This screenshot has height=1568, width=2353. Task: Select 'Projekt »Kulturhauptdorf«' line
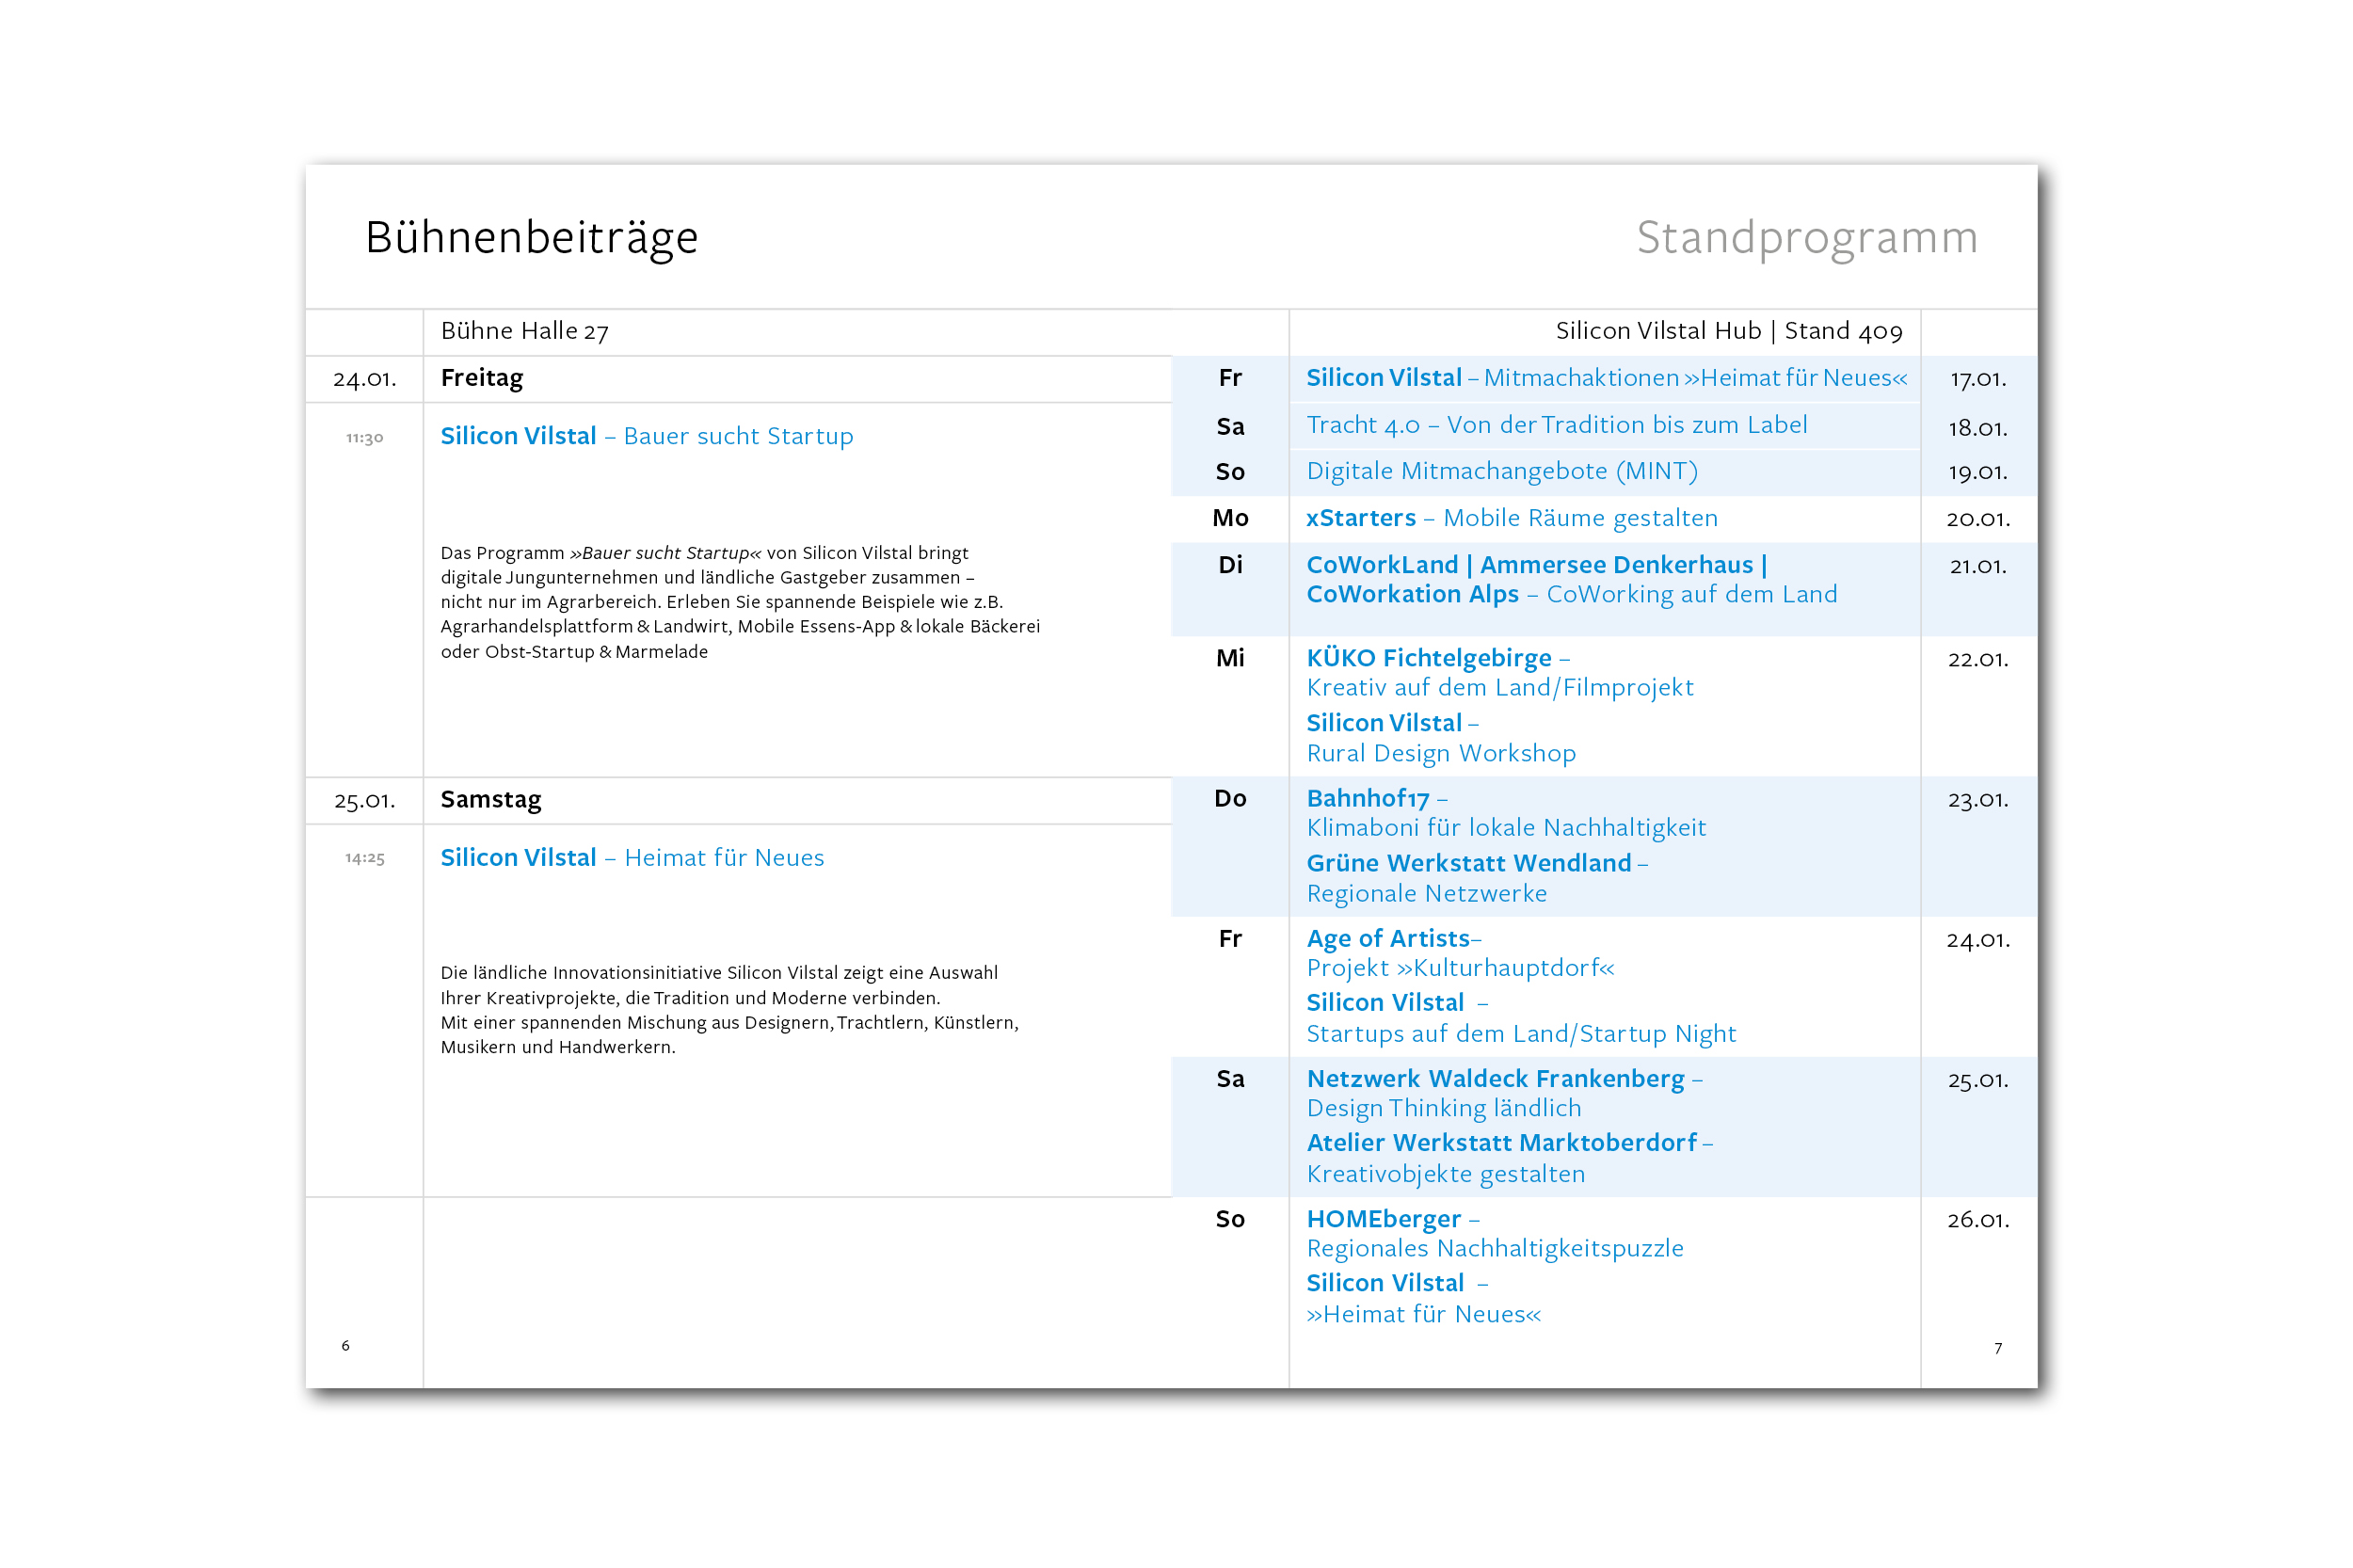coord(1460,968)
